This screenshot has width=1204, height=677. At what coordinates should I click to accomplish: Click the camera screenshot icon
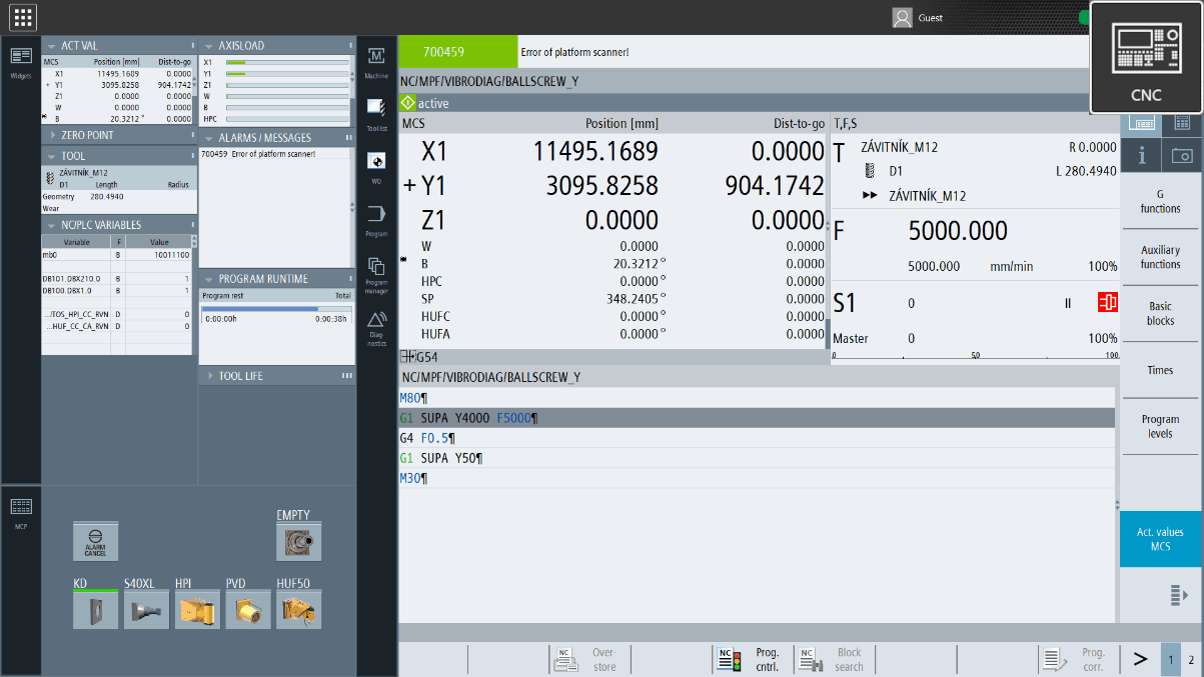click(x=1181, y=155)
